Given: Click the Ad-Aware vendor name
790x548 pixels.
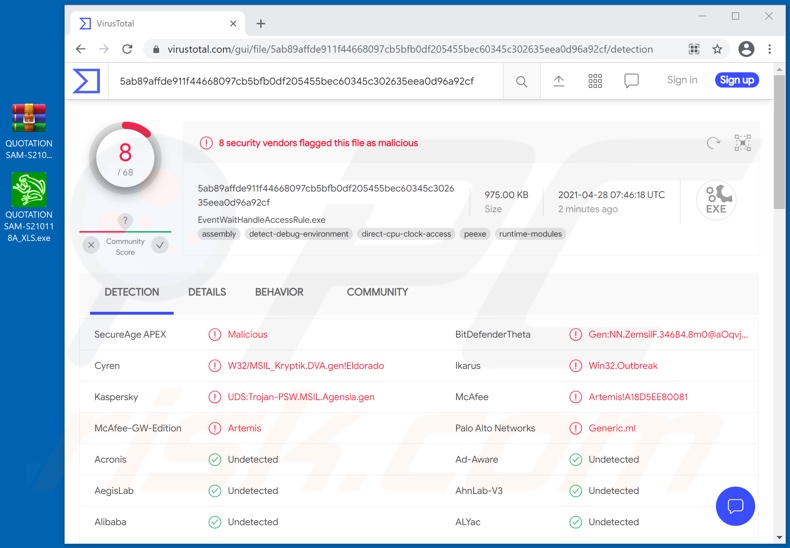Looking at the screenshot, I should 477,459.
